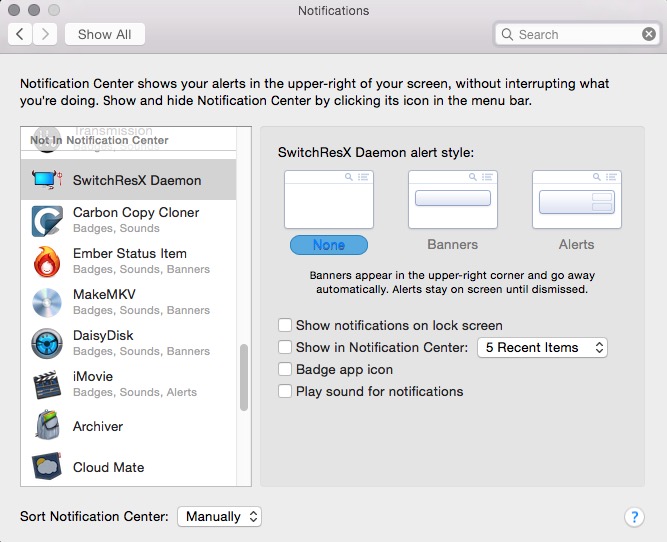Screen dimensions: 667x542
Task: Select DaisyDisk in the app list
Action: (x=128, y=343)
